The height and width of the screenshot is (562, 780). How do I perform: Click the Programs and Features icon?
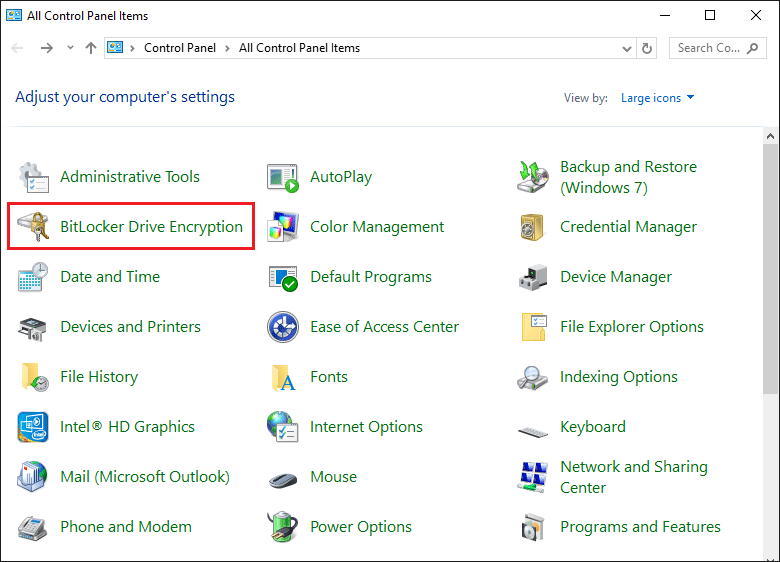(533, 527)
